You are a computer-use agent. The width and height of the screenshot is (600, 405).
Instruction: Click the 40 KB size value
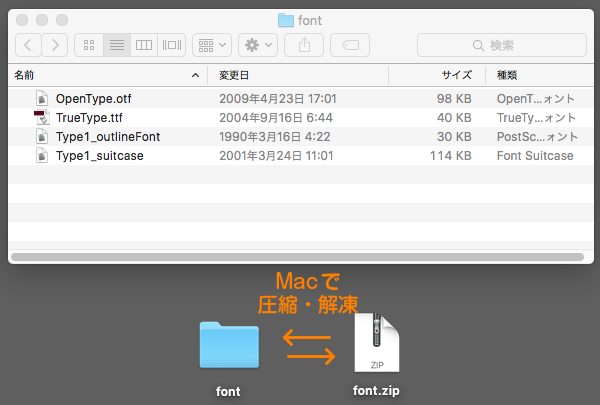point(454,118)
